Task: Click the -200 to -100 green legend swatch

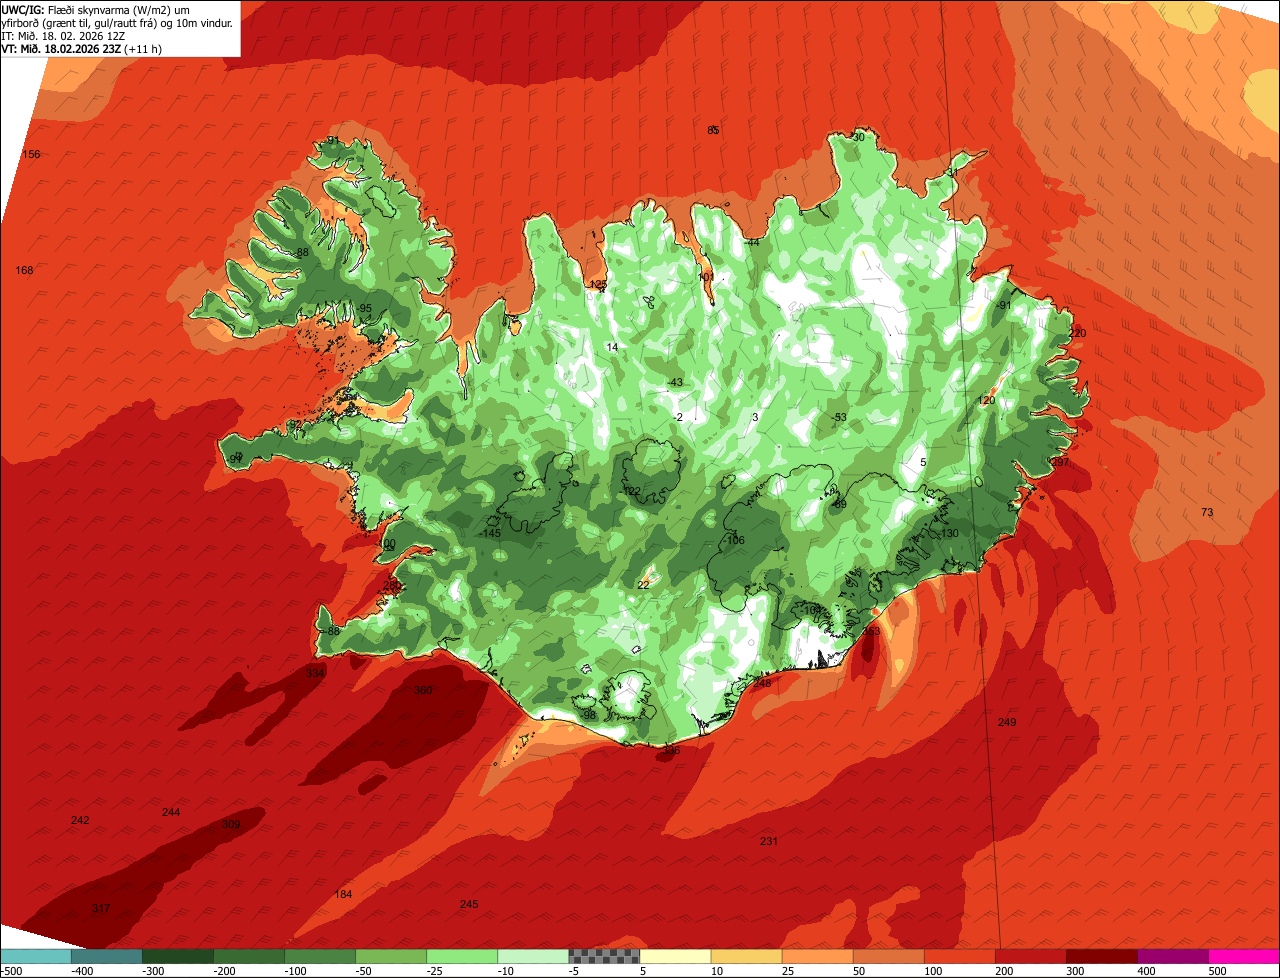Action: click(x=249, y=956)
